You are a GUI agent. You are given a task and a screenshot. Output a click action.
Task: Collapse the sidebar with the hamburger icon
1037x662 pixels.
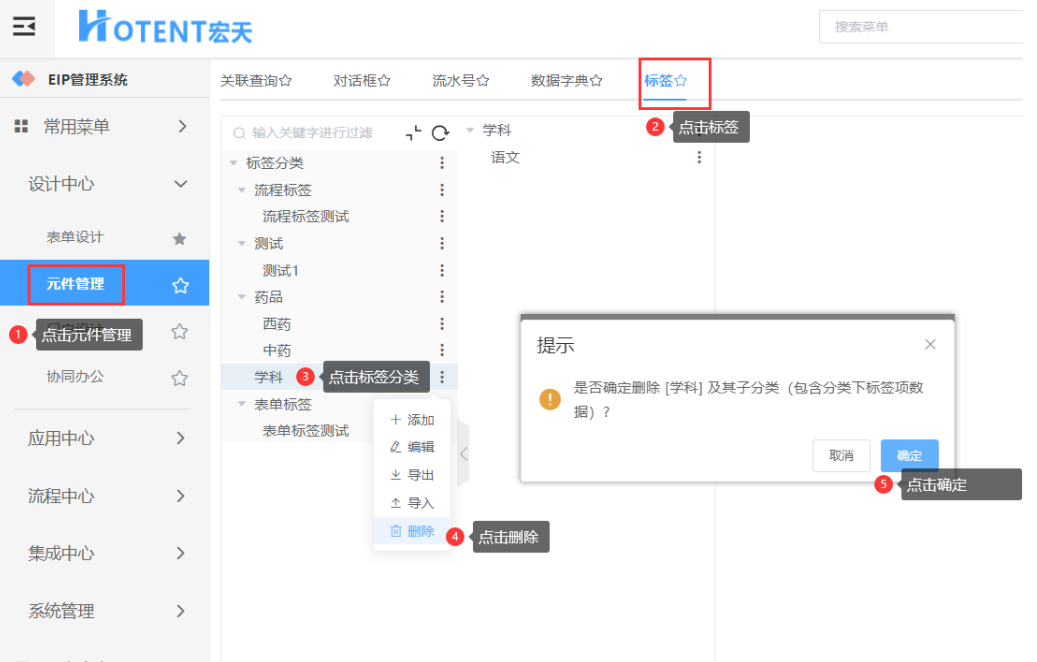pyautogui.click(x=24, y=26)
